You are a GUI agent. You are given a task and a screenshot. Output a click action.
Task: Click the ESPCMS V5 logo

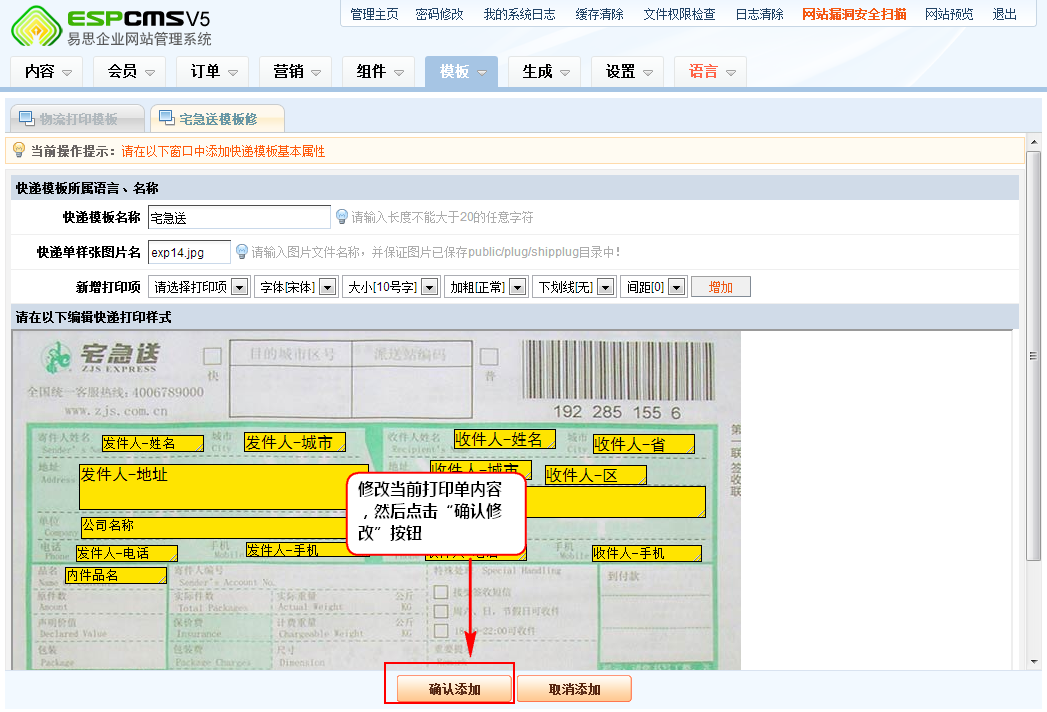pos(111,27)
